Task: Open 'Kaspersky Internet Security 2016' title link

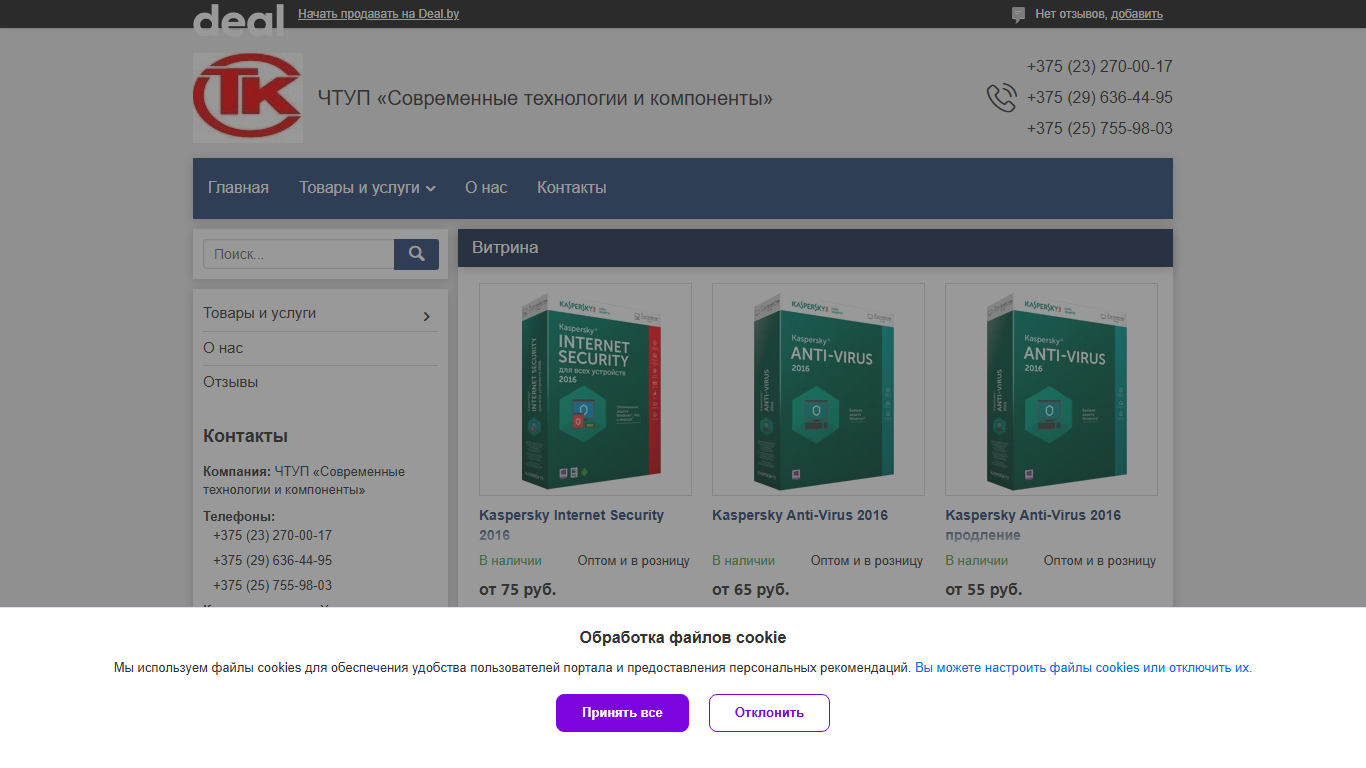Action: coord(571,525)
